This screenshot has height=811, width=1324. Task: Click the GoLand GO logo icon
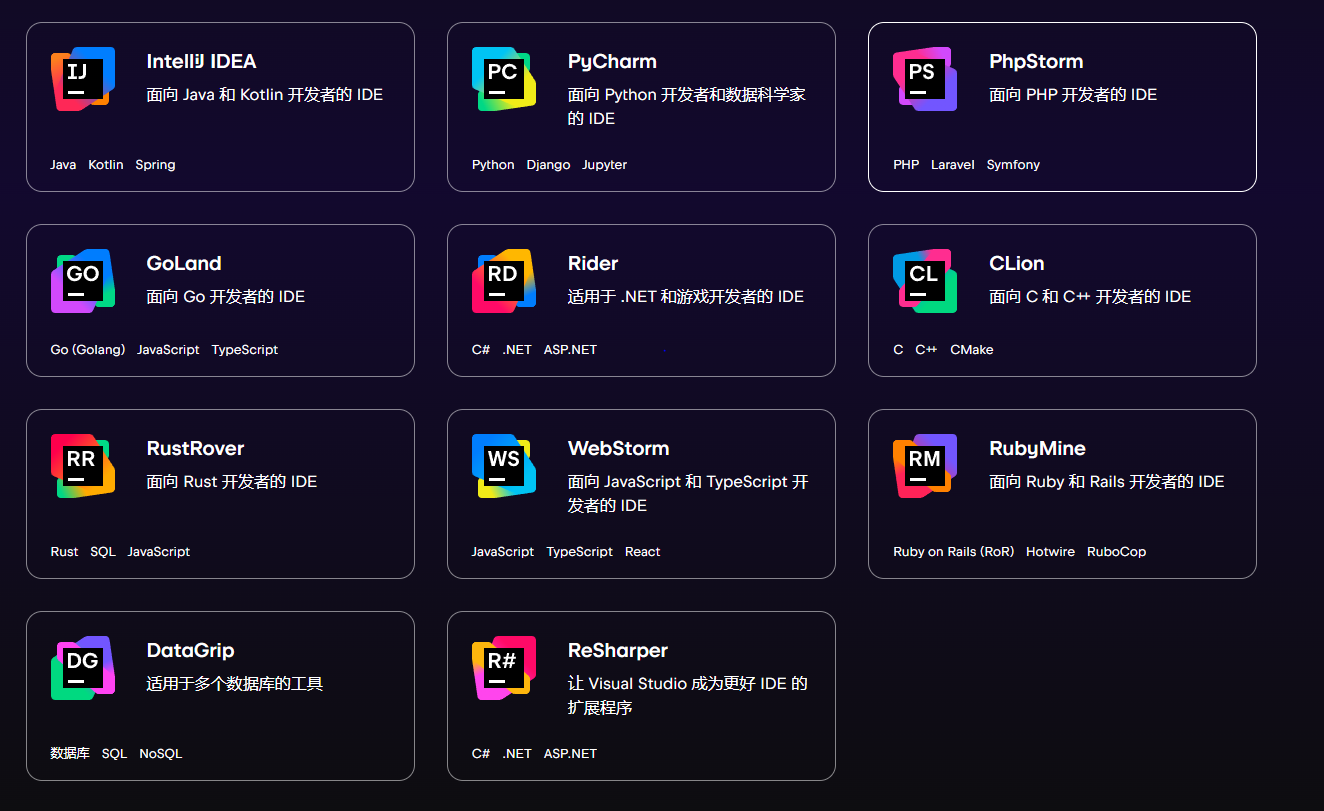(x=83, y=281)
